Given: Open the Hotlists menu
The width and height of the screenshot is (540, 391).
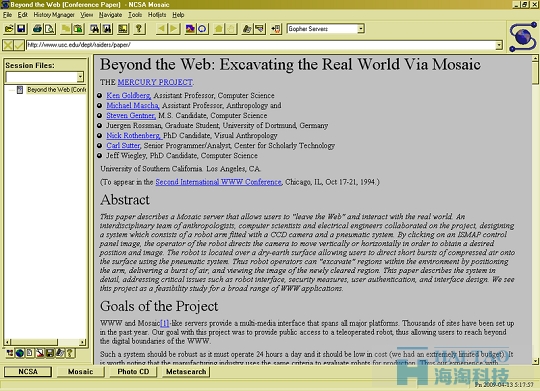Looking at the screenshot, I should [157, 15].
